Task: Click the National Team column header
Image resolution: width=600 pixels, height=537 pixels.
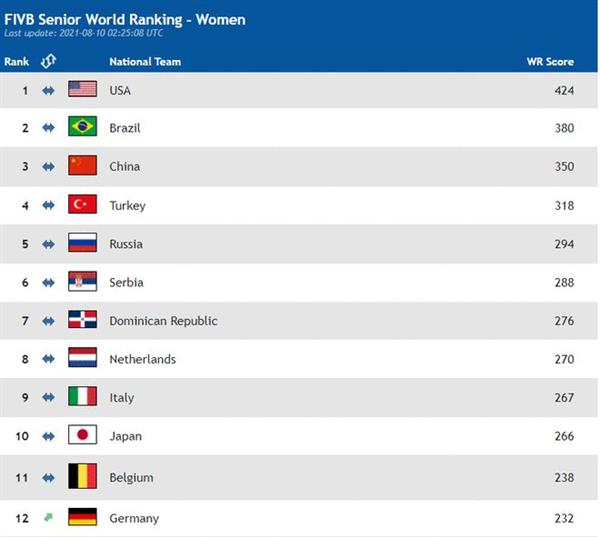Action: [145, 62]
